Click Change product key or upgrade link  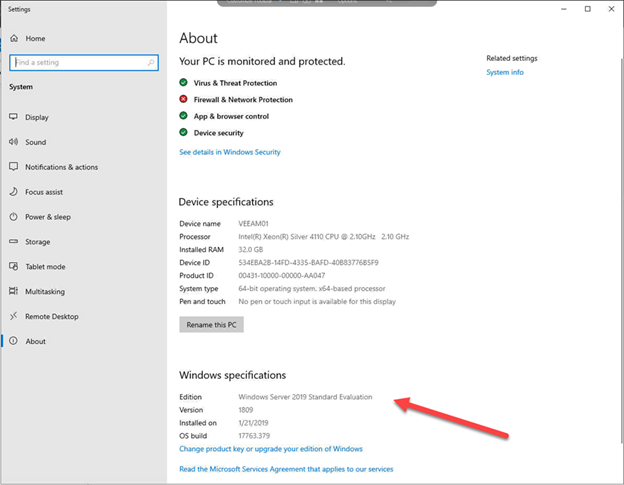point(271,449)
